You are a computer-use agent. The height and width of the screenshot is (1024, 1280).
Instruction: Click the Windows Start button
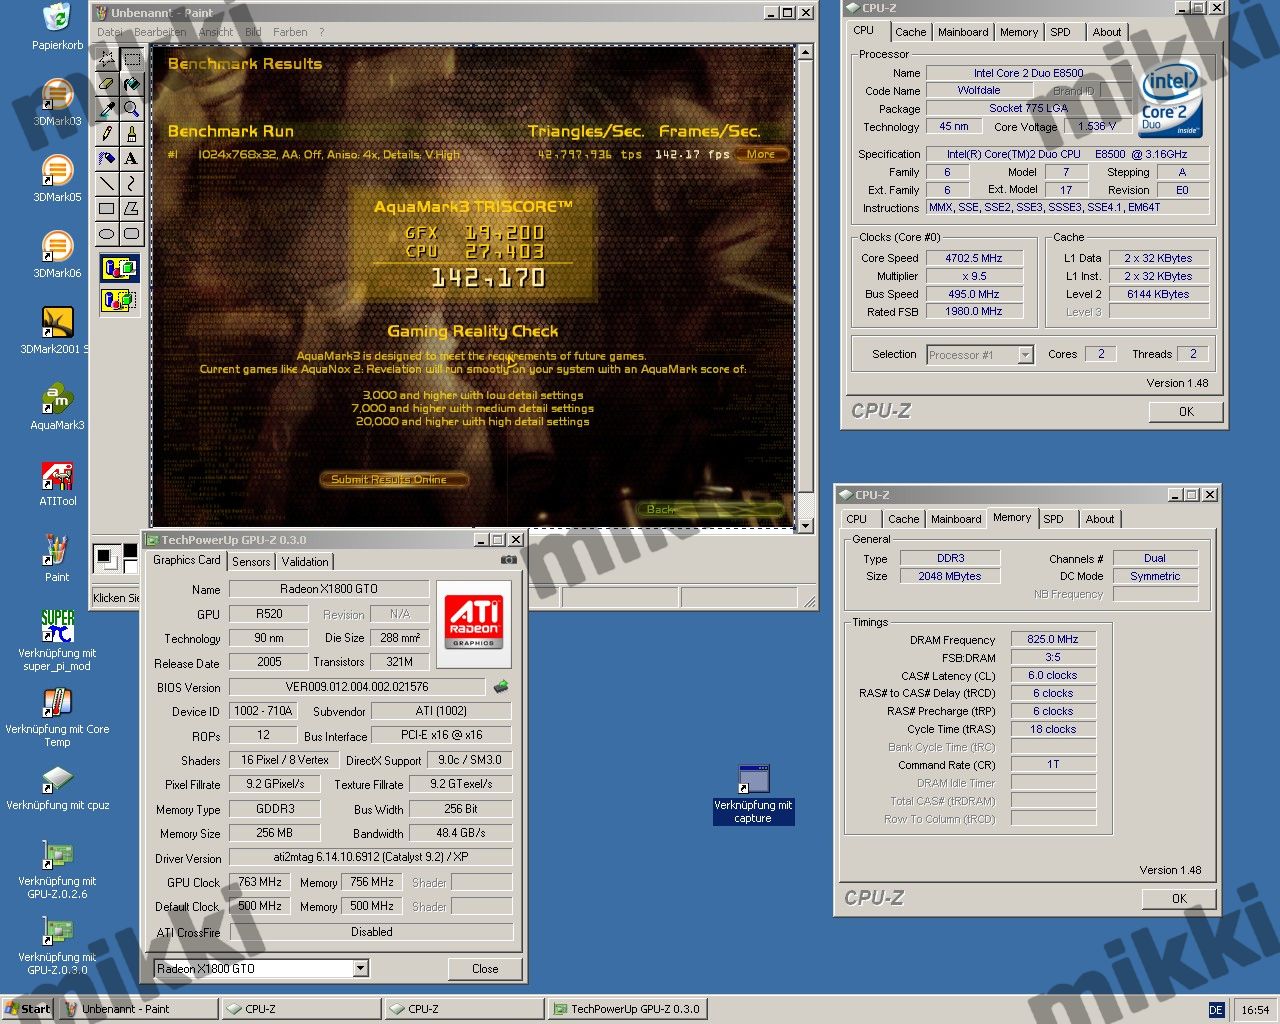click(28, 1009)
